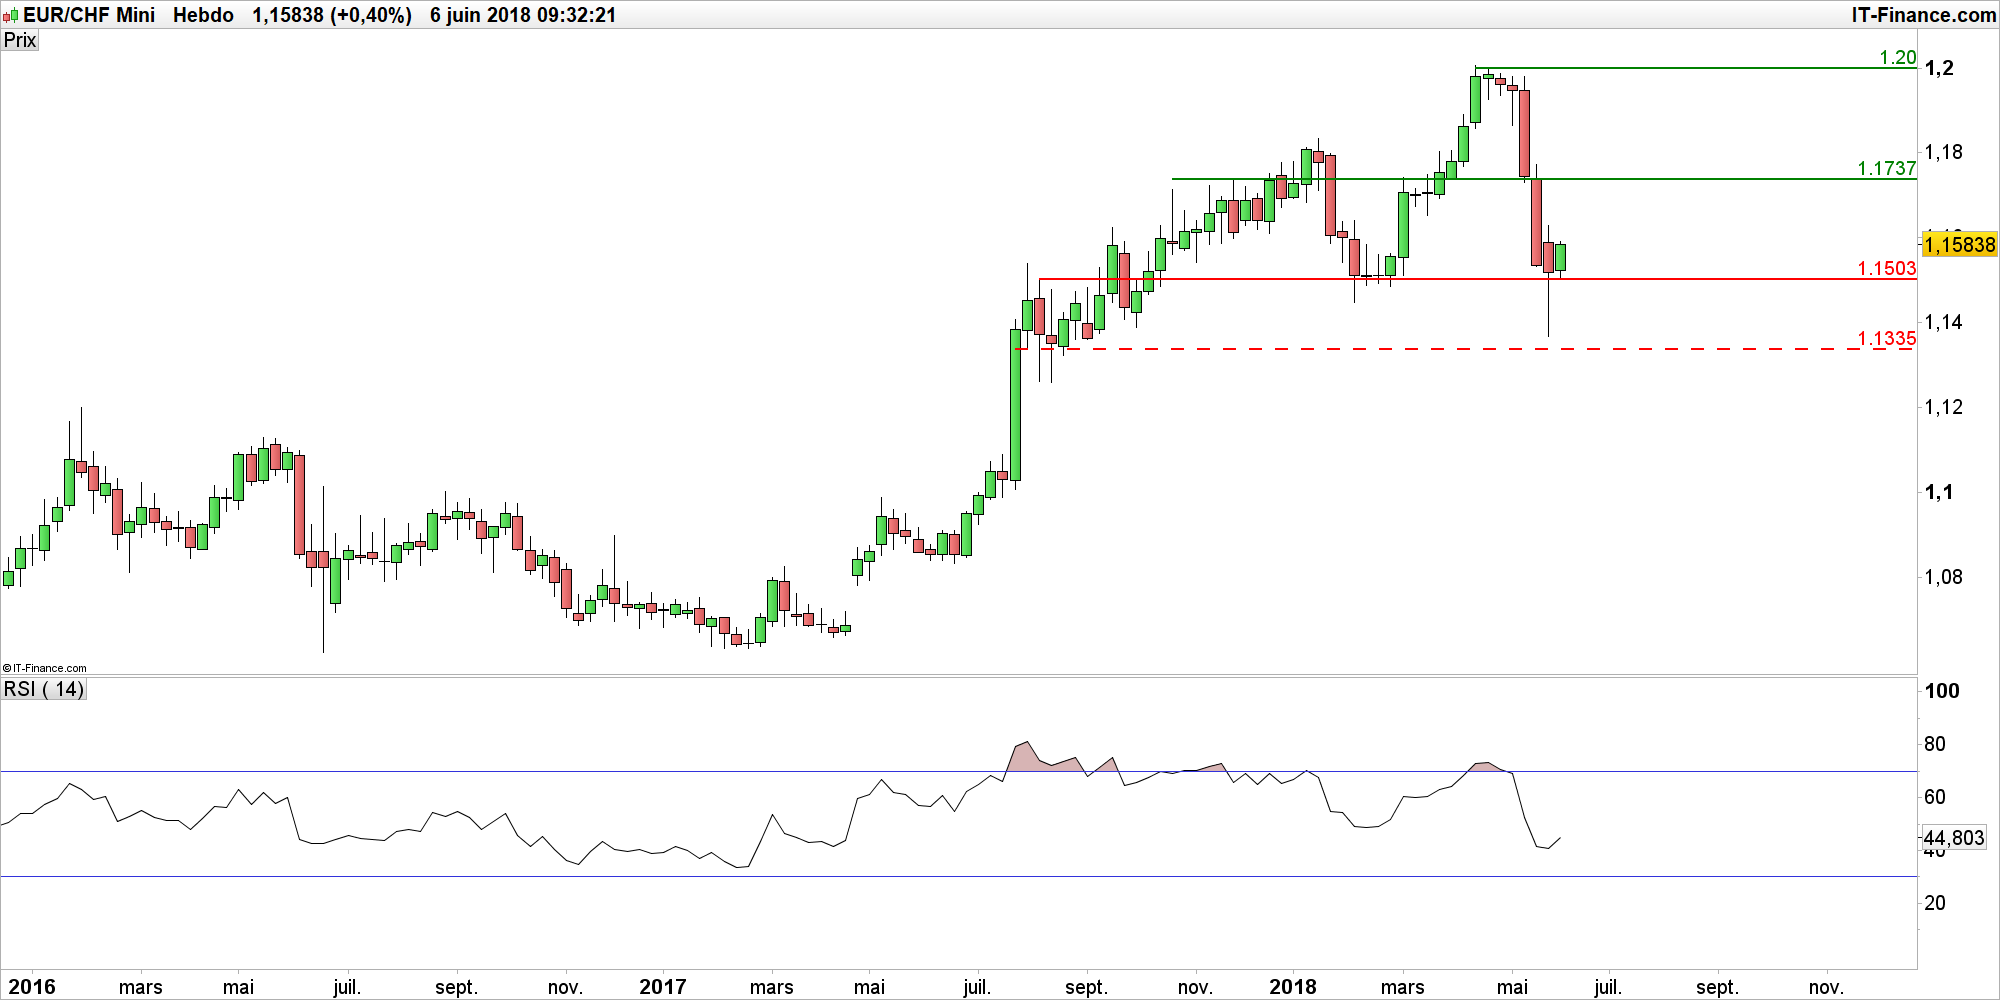Click the 1,08 price axis label
This screenshot has height=1000, width=2000.
point(1944,577)
